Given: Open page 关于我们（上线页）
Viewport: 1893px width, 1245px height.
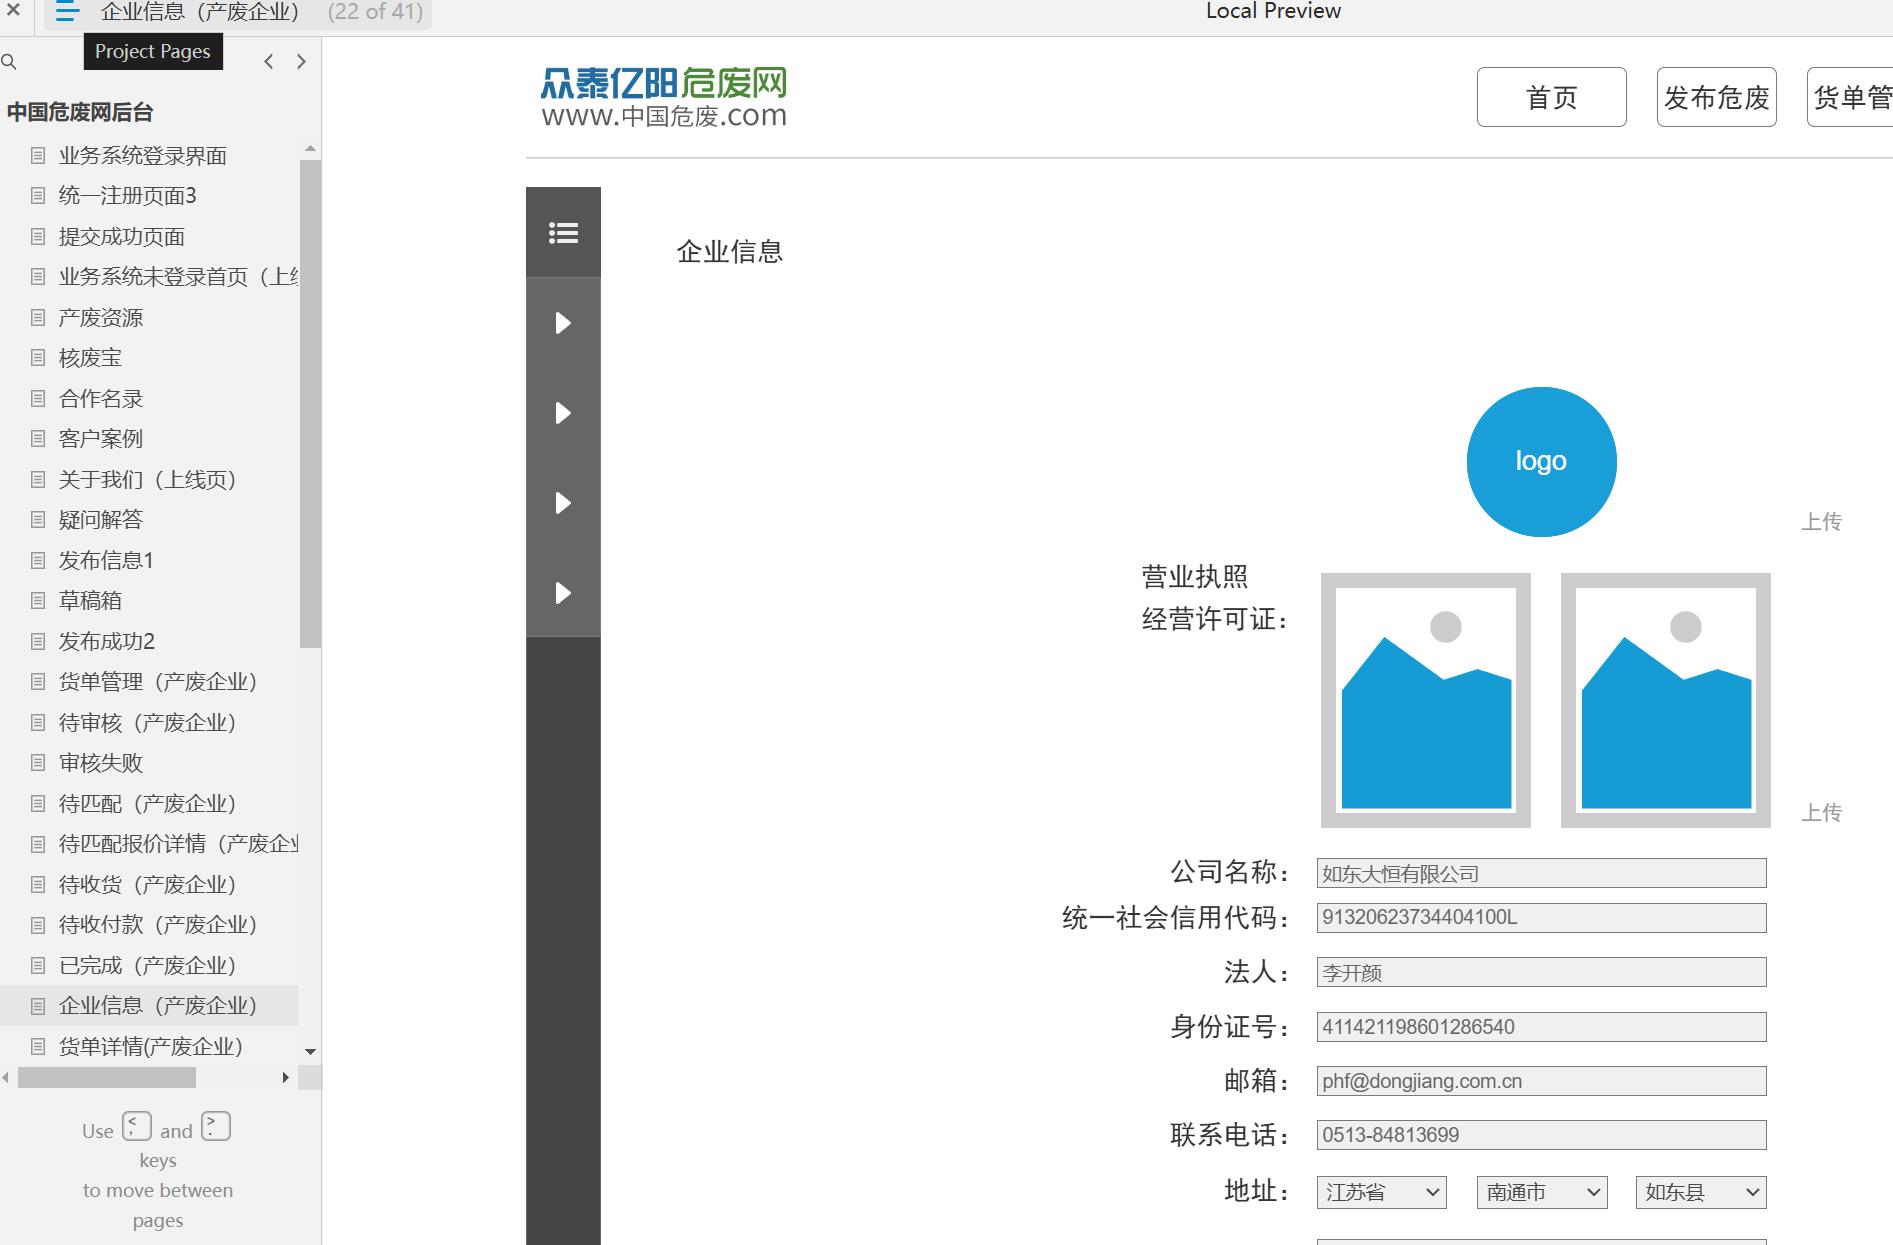Looking at the screenshot, I should click(x=148, y=480).
